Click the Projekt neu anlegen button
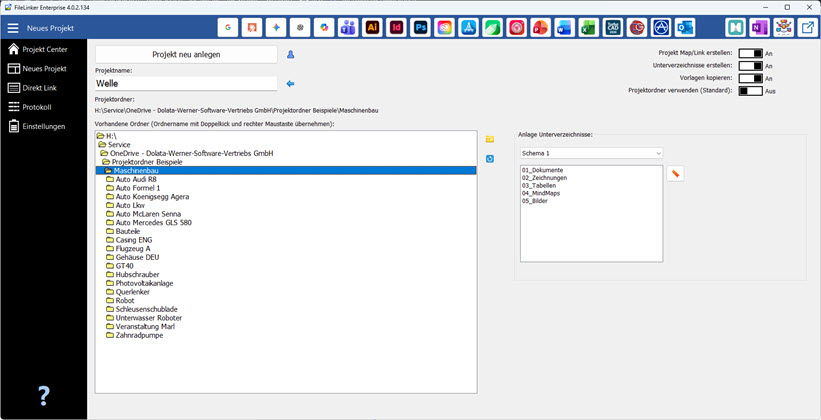The width and height of the screenshot is (821, 420). pos(186,54)
